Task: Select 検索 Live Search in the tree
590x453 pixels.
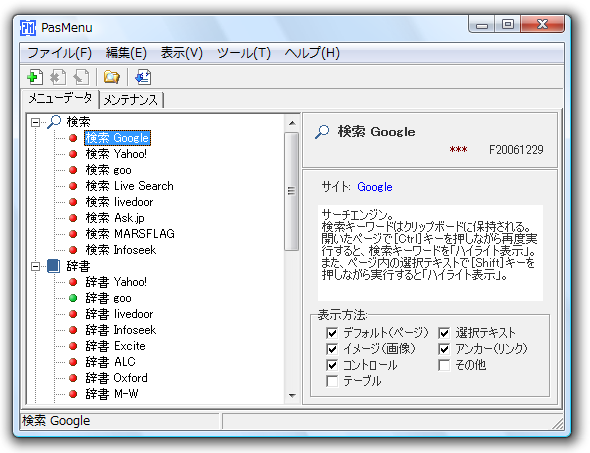Action: click(x=129, y=186)
